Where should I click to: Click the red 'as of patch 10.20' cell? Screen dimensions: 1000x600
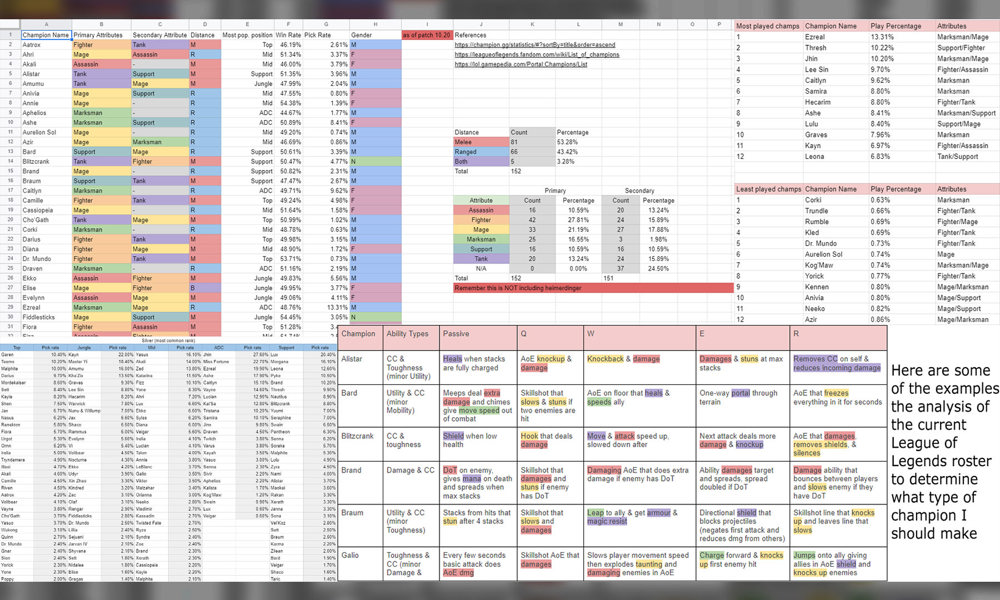coord(427,35)
